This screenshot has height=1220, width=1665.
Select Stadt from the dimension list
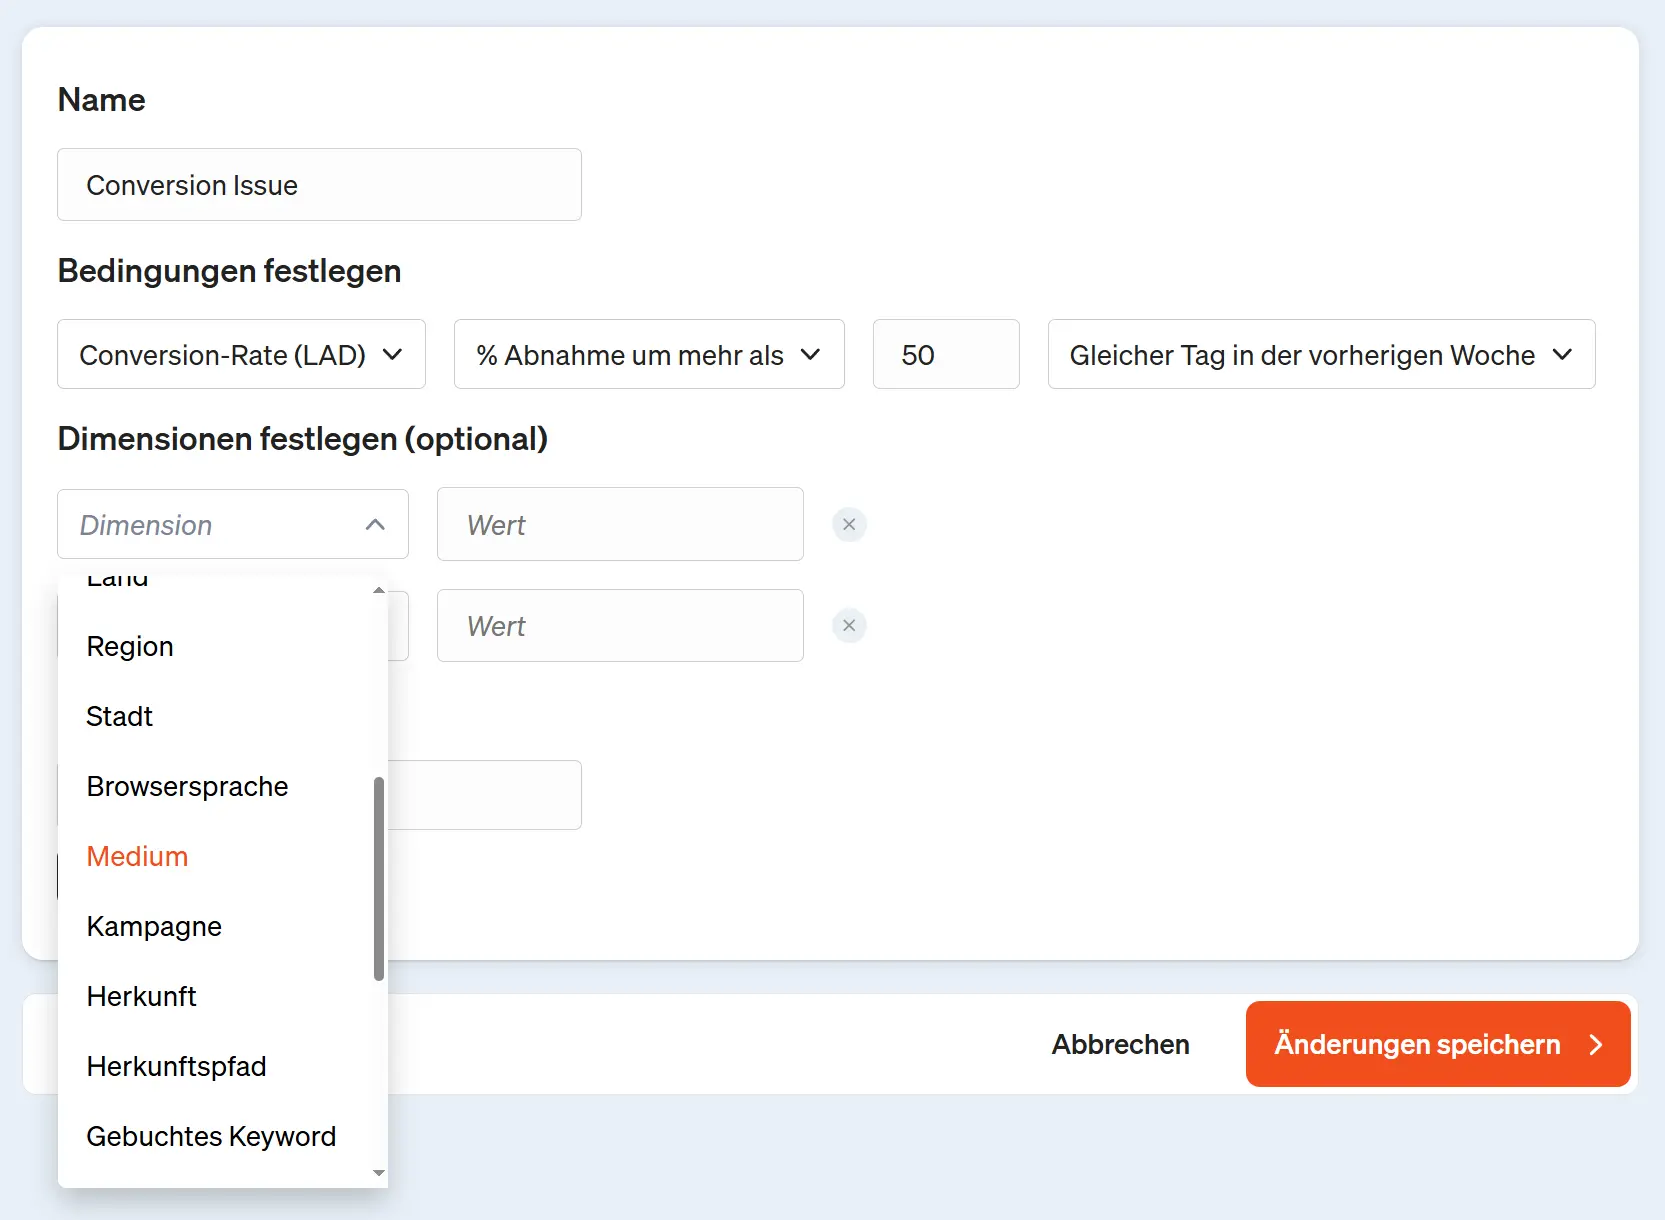point(119,716)
